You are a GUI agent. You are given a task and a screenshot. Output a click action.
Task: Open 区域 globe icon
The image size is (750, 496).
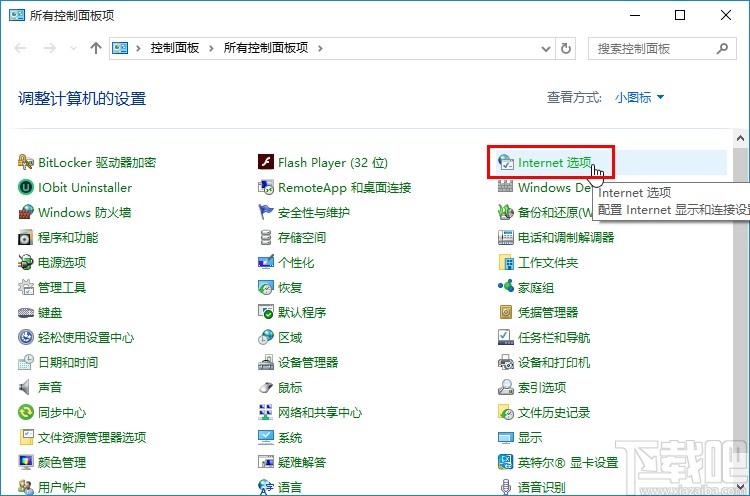tap(265, 337)
